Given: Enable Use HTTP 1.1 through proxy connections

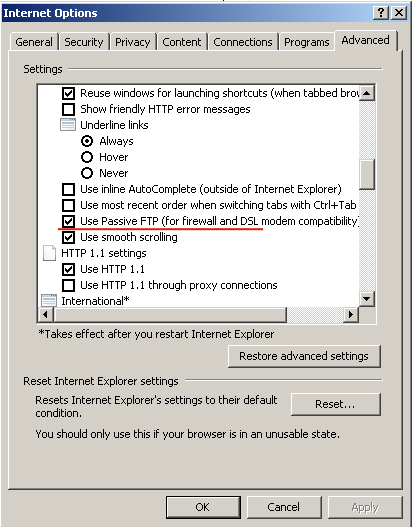Looking at the screenshot, I should click(68, 285).
